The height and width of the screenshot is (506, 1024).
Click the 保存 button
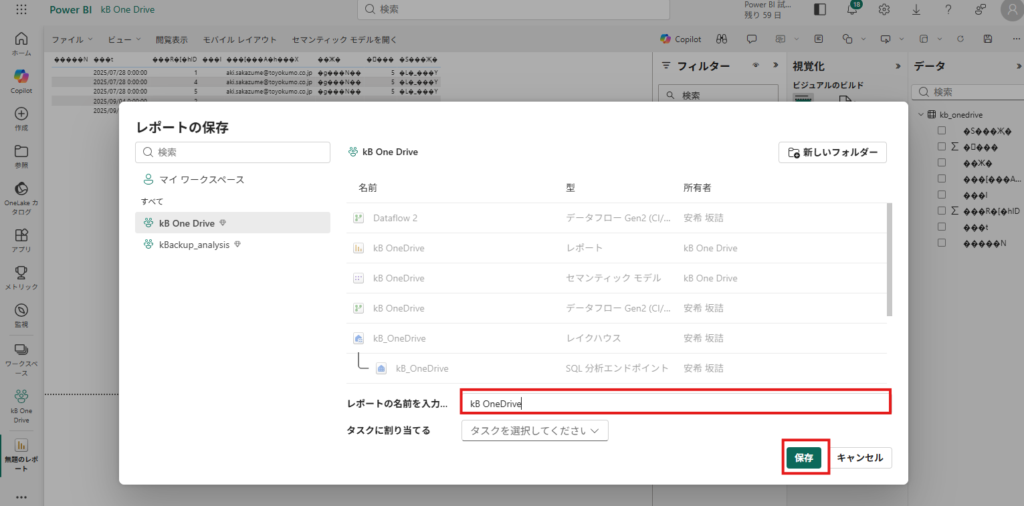(804, 457)
